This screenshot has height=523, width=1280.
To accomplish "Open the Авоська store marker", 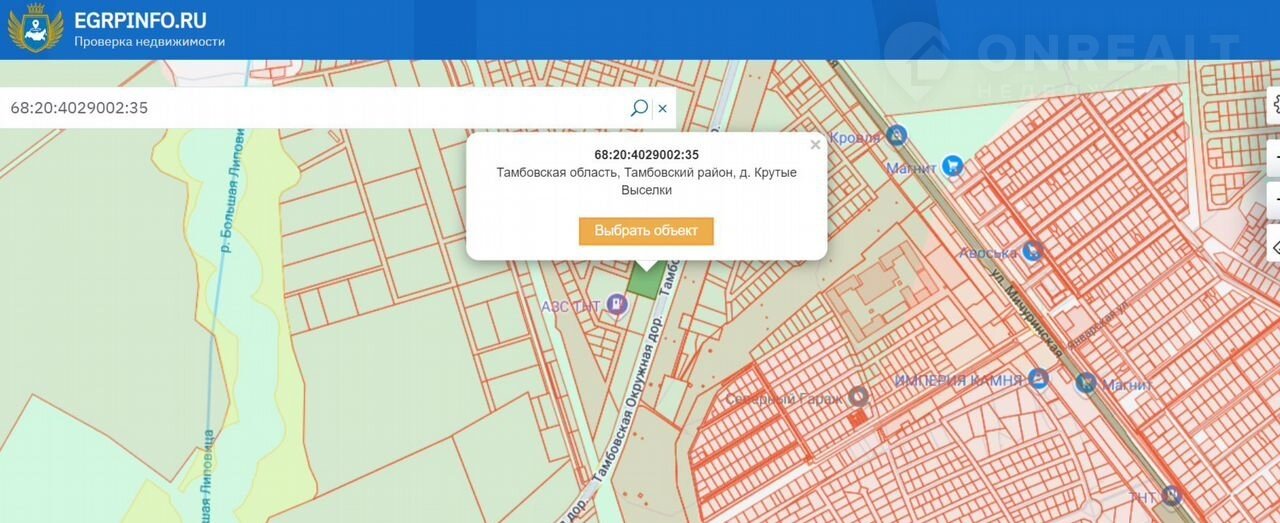I will click(x=1033, y=250).
